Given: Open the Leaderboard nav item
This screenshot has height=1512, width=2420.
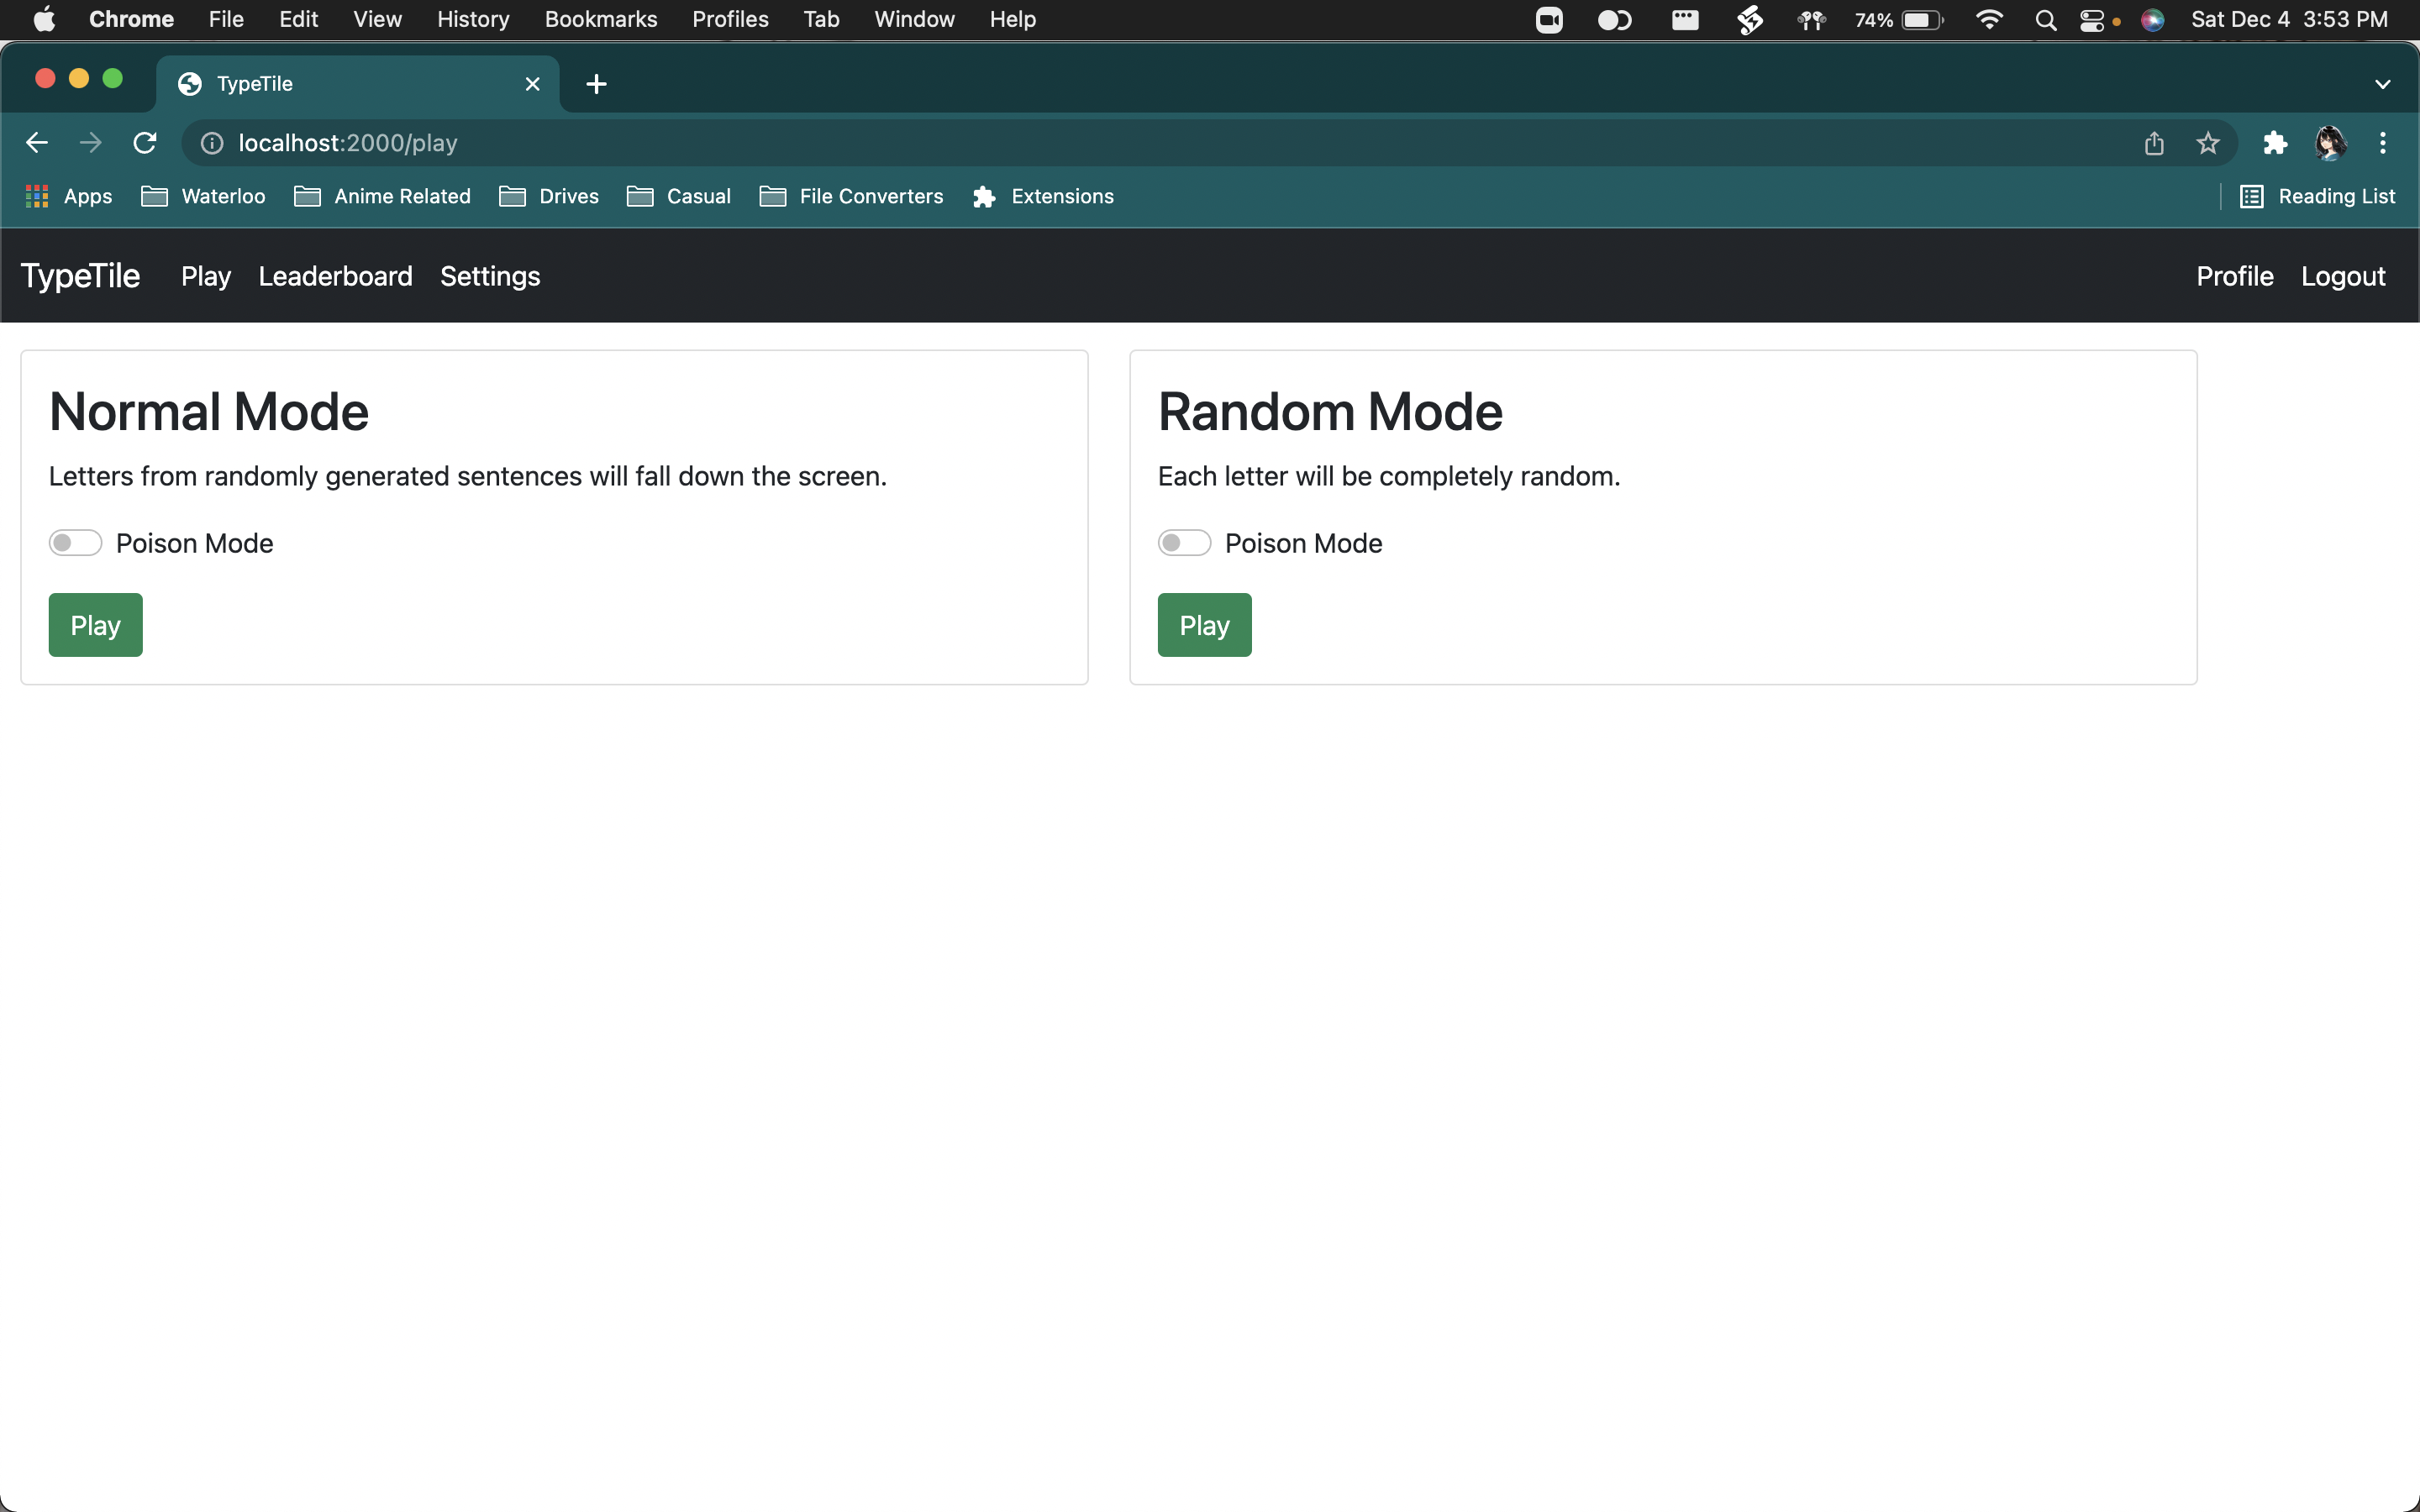Looking at the screenshot, I should (335, 276).
